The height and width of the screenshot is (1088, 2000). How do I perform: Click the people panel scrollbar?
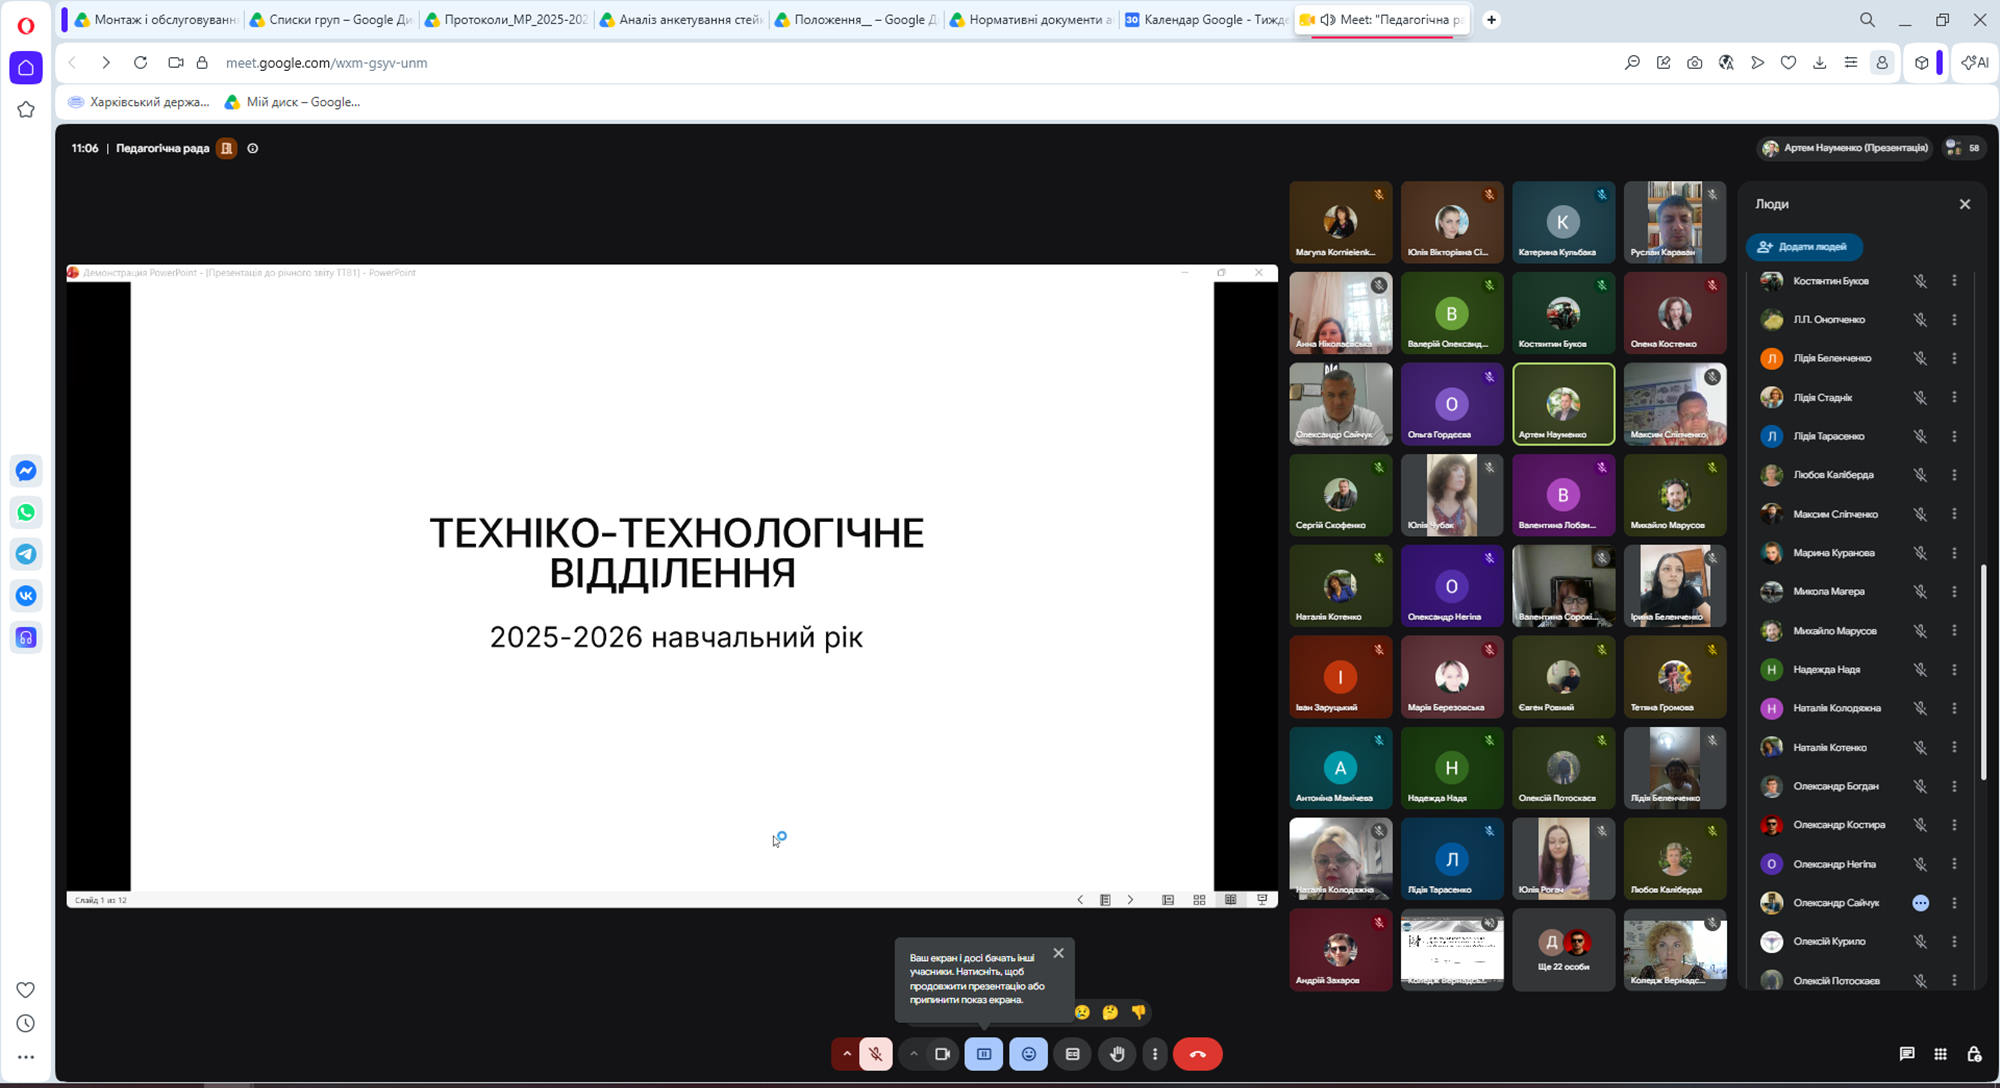point(1983,672)
